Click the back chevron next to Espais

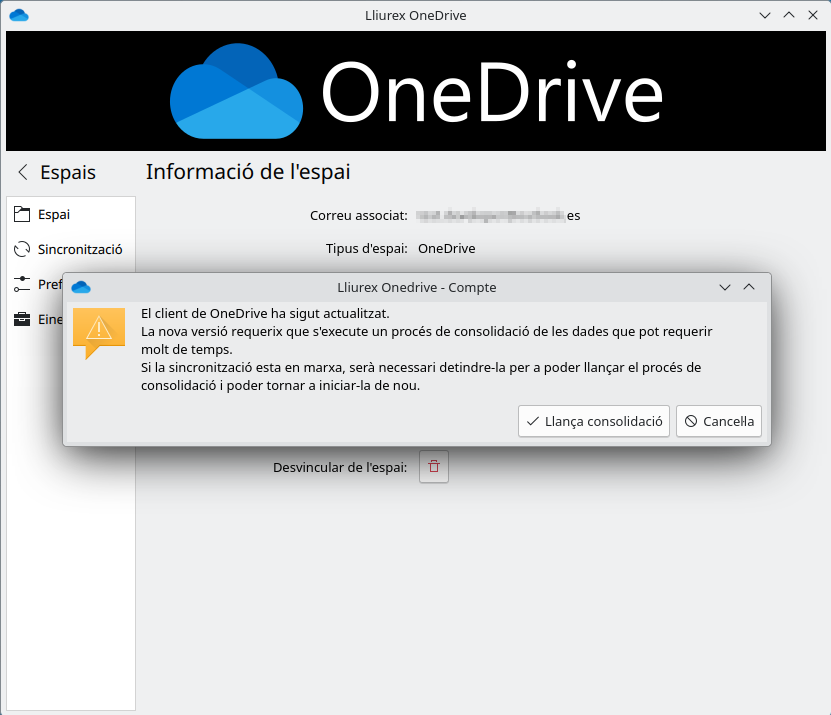pos(21,172)
